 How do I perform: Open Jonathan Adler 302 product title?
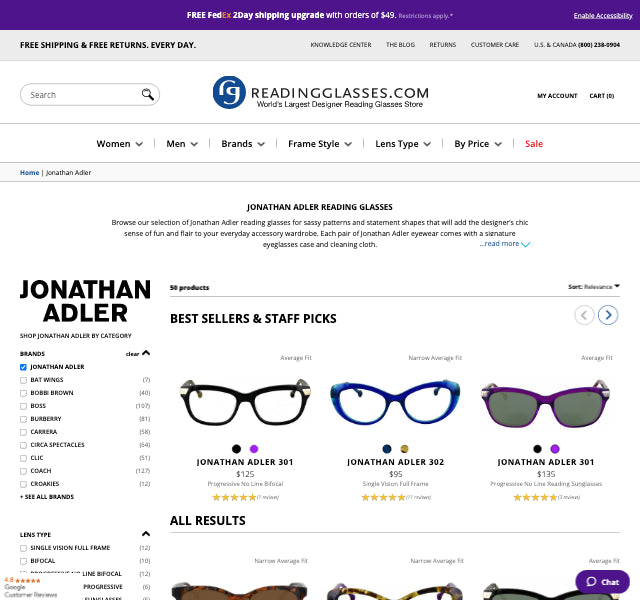point(396,462)
